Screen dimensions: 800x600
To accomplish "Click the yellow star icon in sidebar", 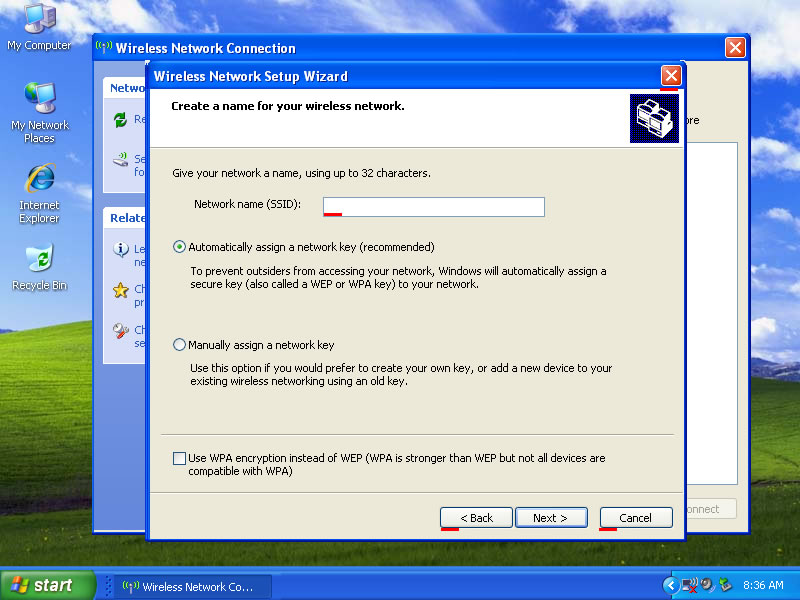I will [120, 290].
